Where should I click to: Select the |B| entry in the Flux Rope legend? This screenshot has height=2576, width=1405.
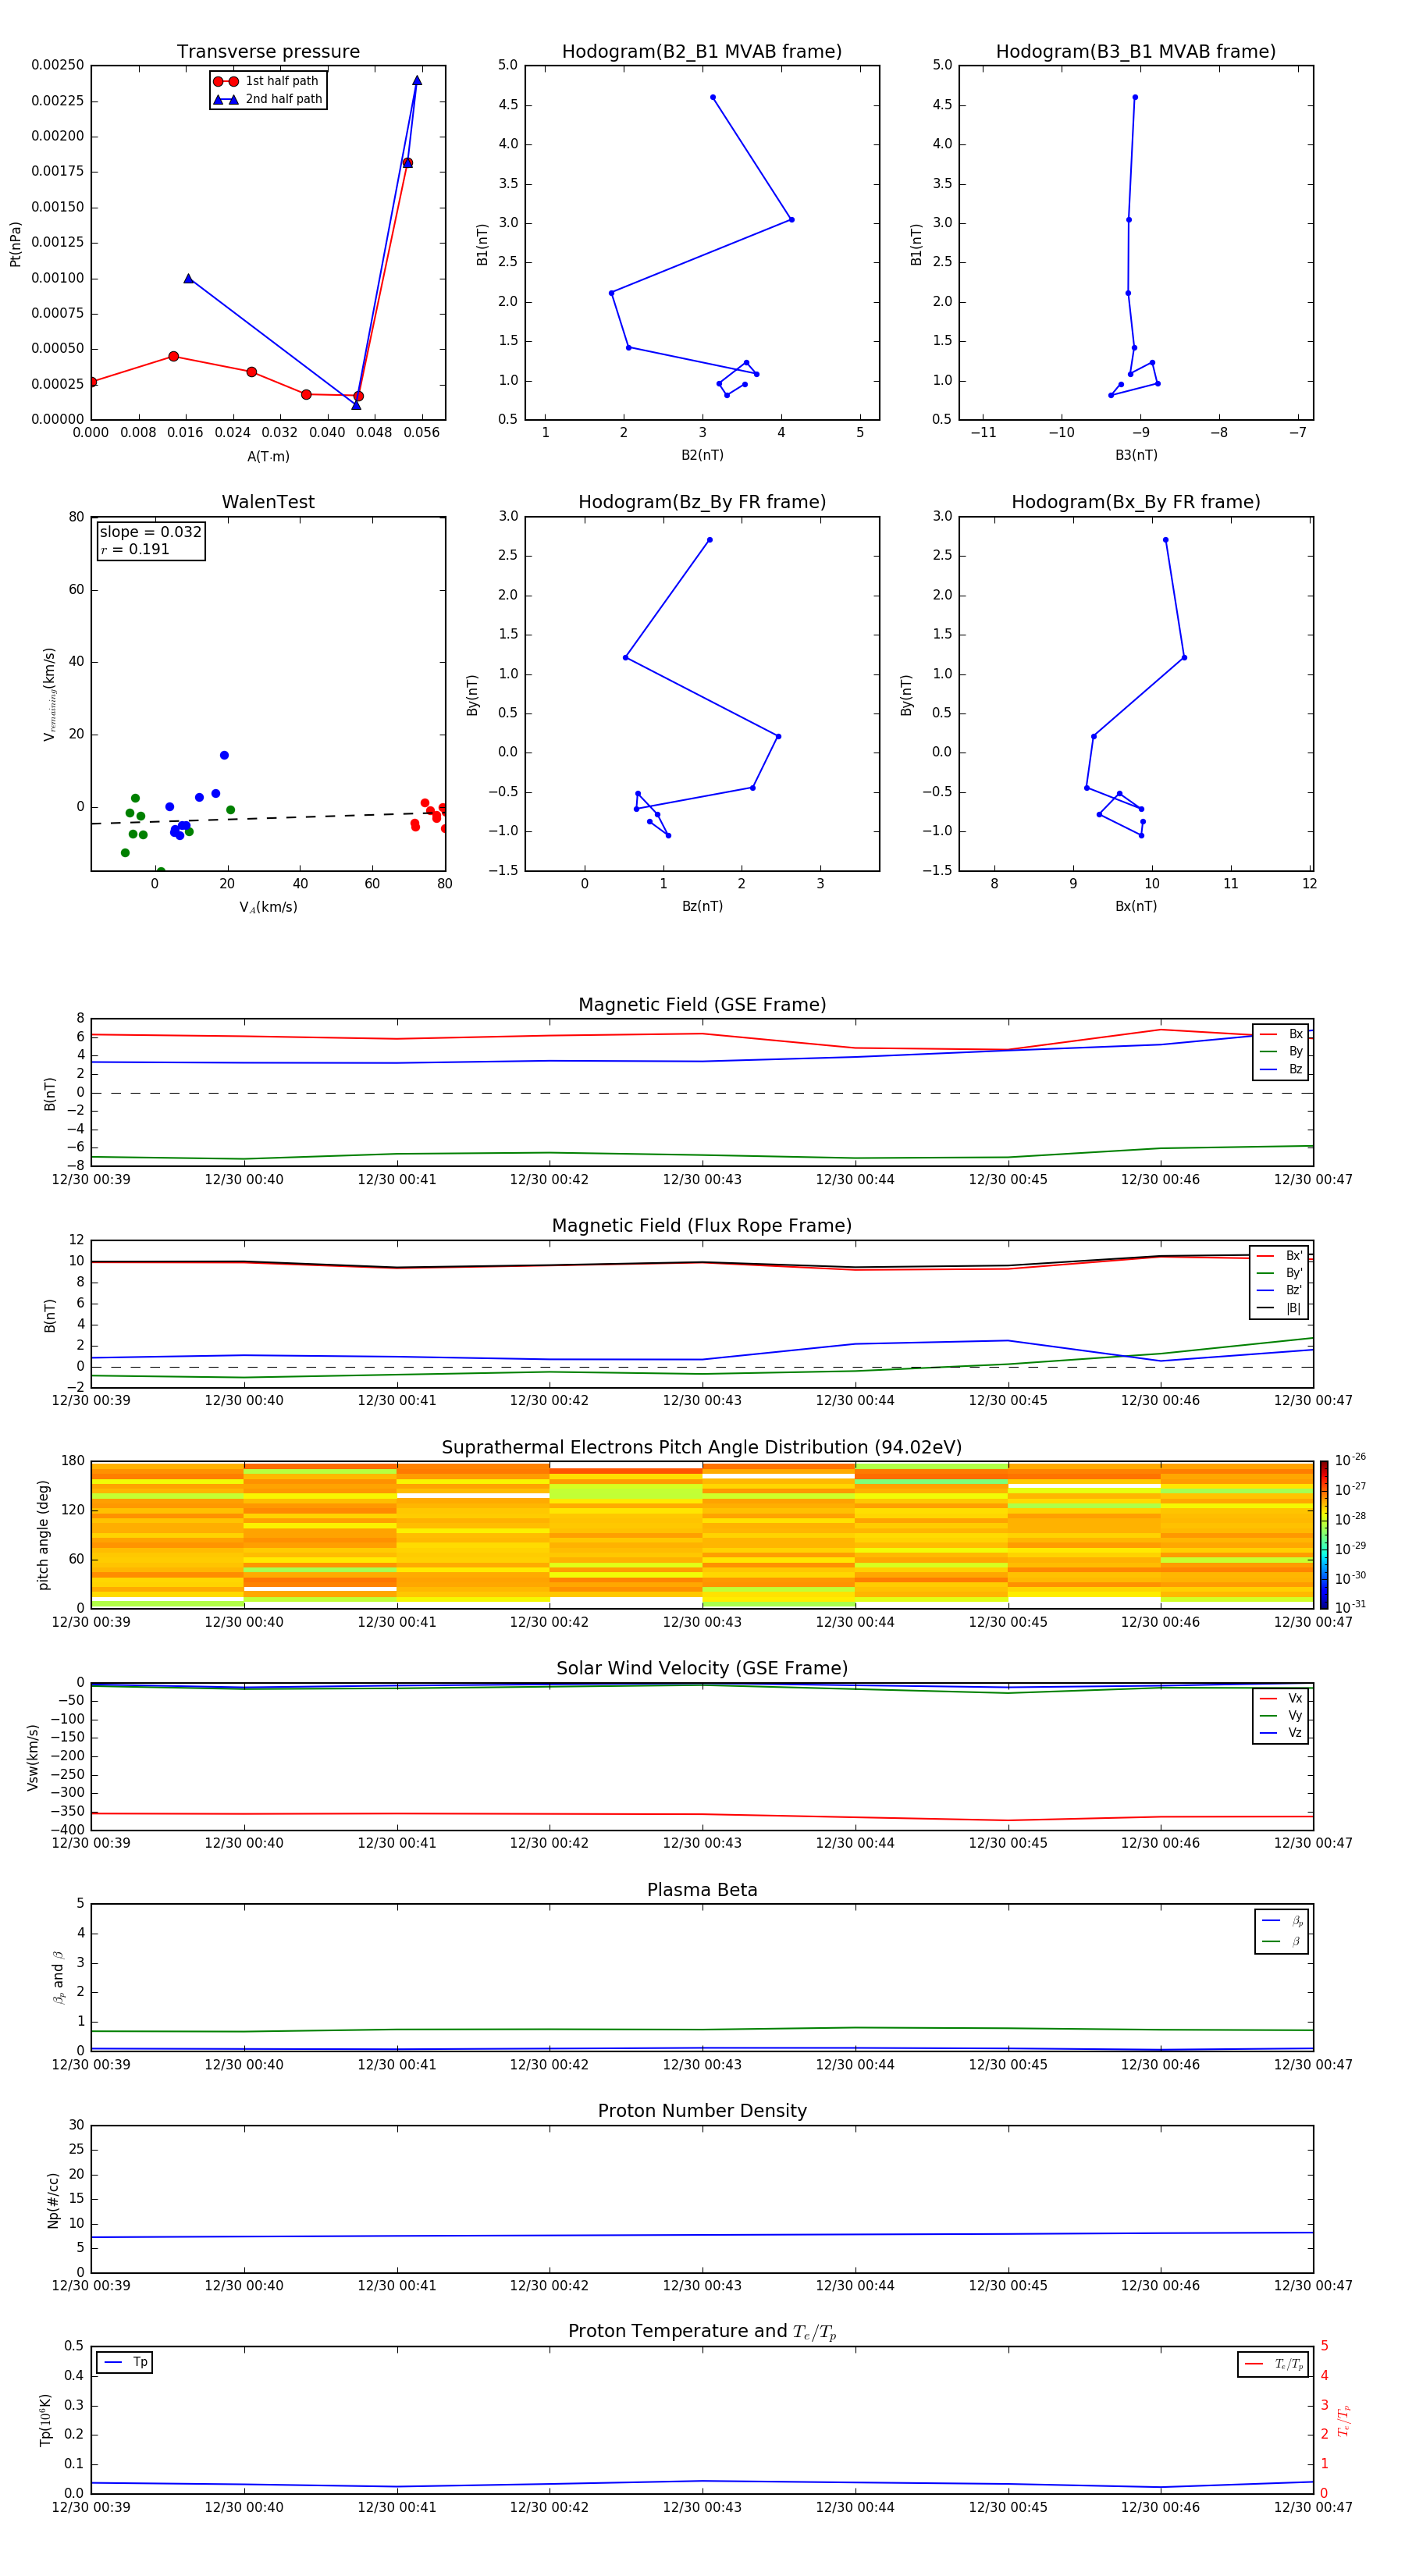click(x=1279, y=1308)
